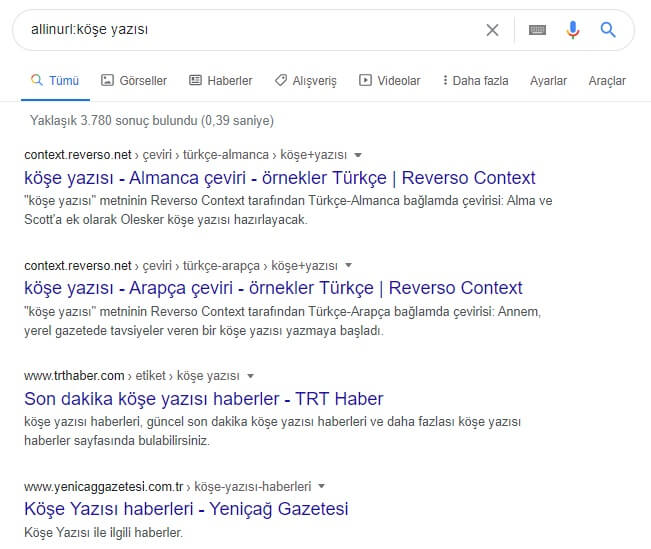Open the TRT Haber köşe yazısı result

(x=203, y=398)
